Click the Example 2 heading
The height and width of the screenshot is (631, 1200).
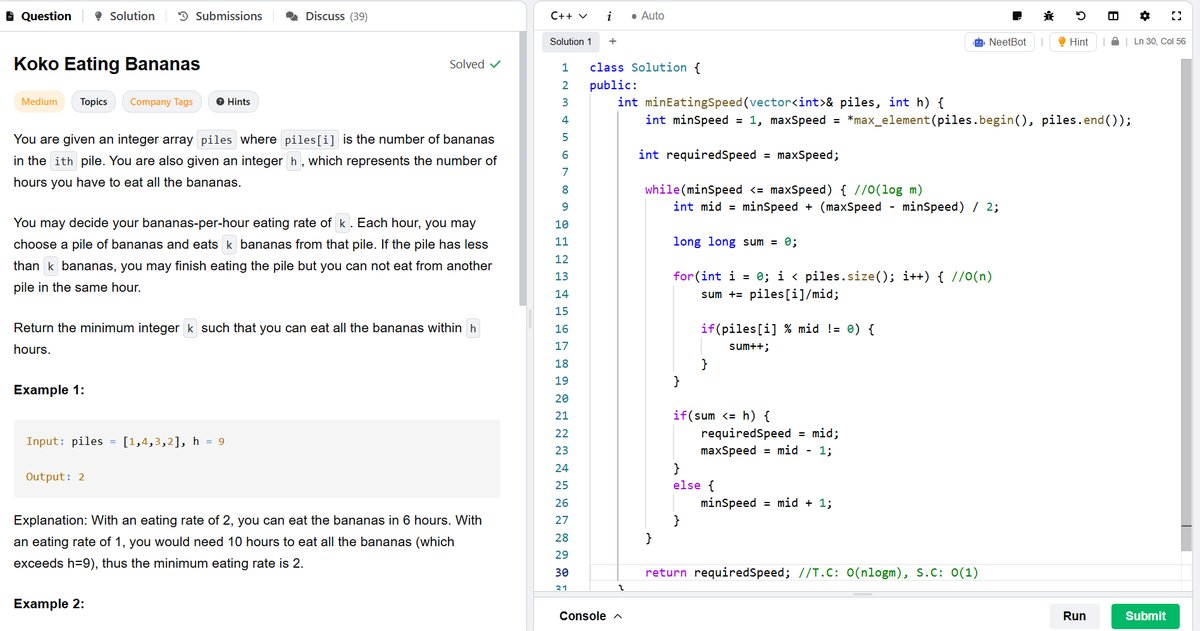click(x=49, y=605)
